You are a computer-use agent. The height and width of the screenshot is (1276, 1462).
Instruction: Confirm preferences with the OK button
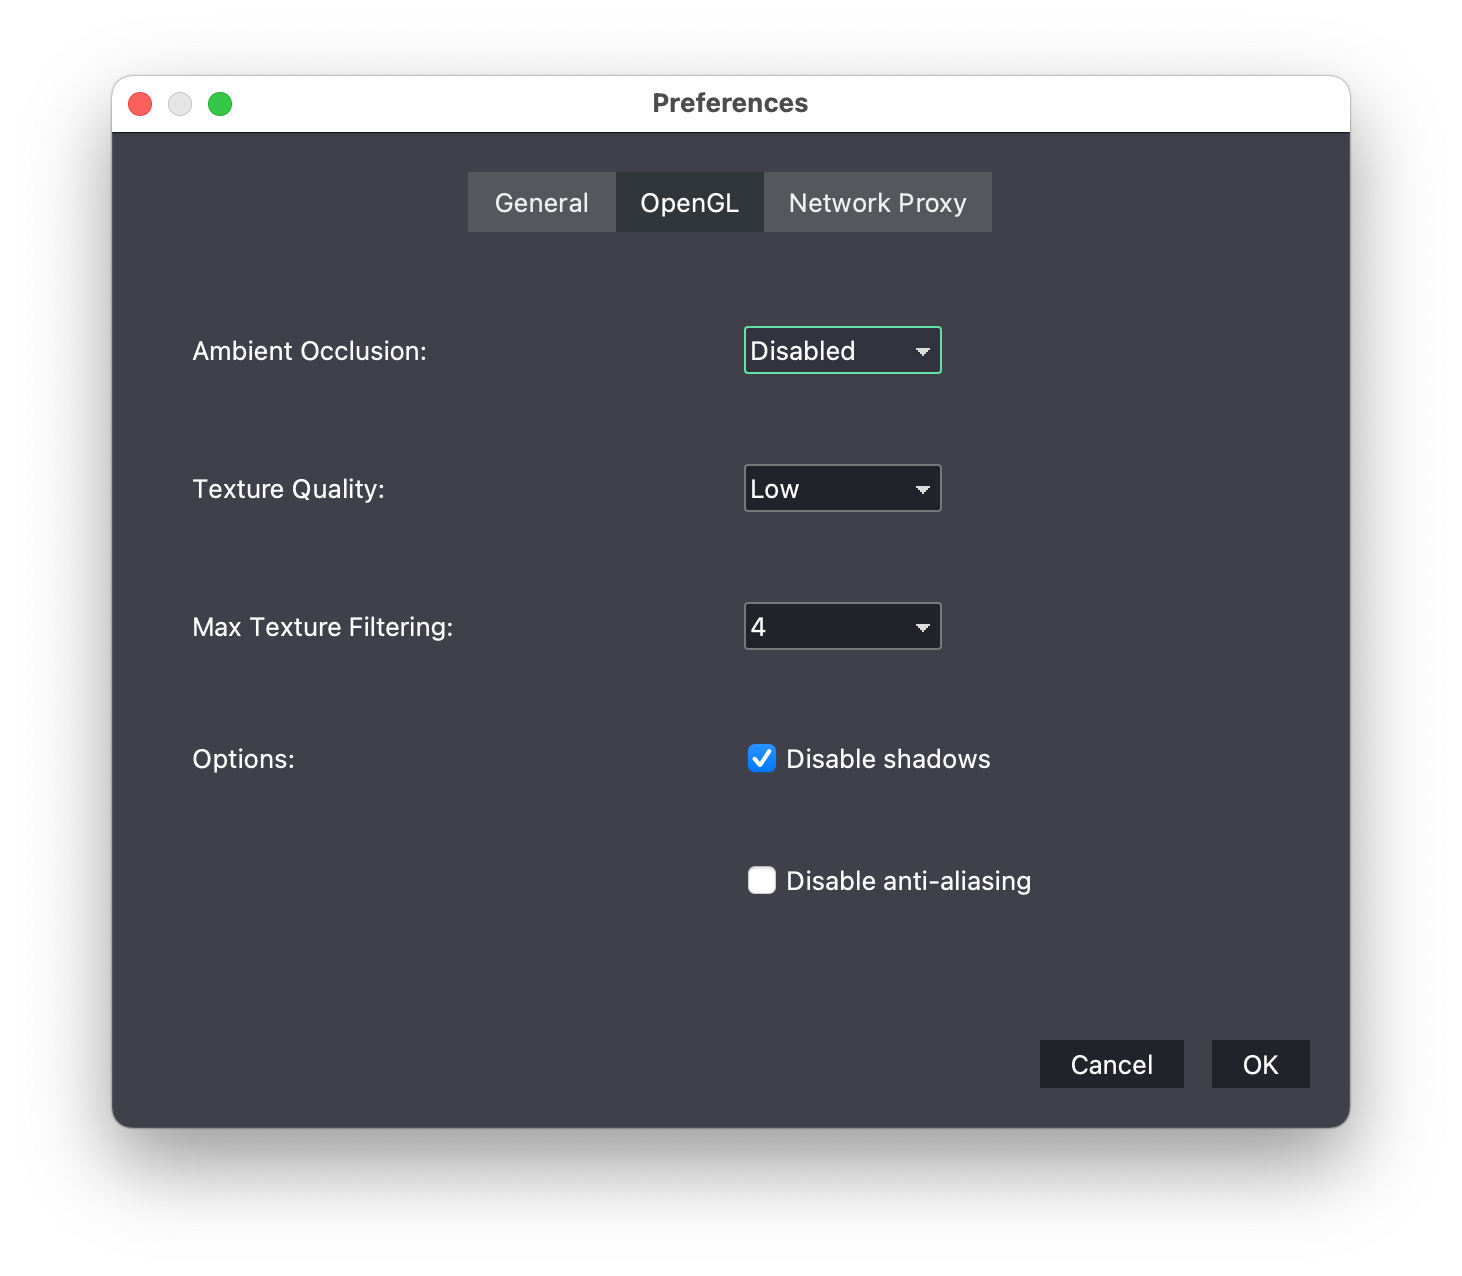coord(1260,1065)
